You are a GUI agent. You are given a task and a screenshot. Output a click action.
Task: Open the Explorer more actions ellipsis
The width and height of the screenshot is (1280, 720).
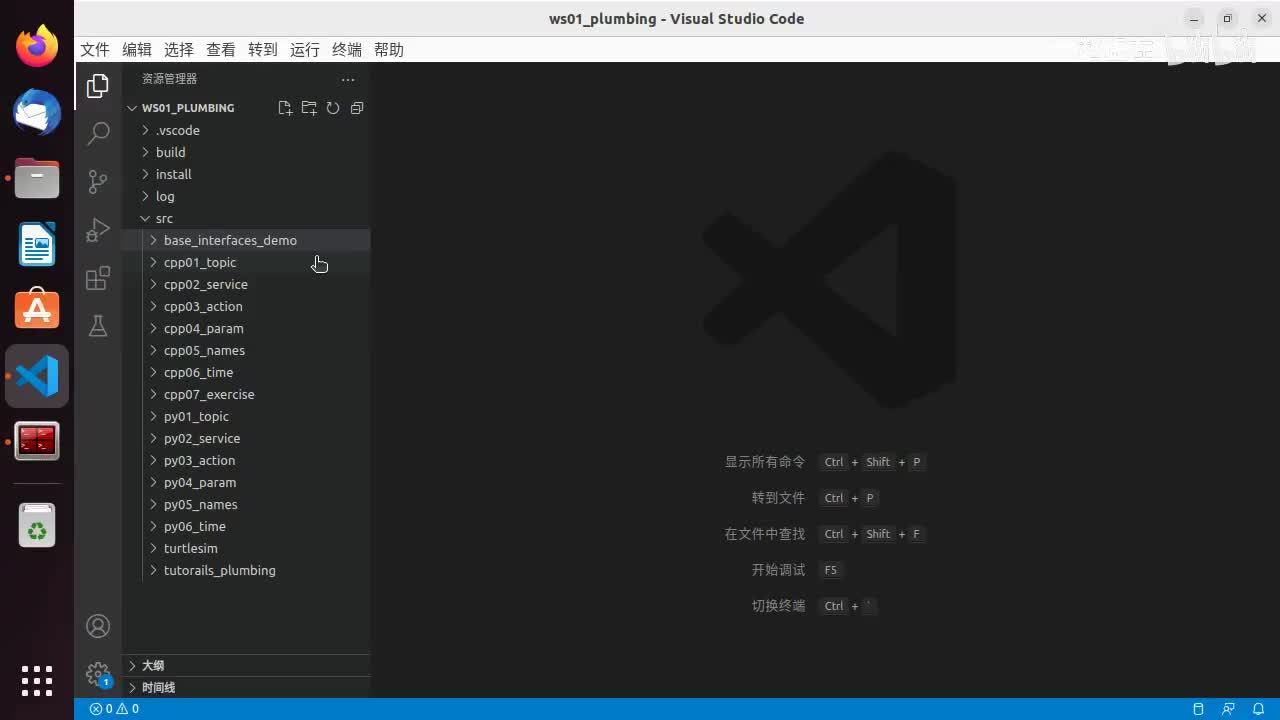point(348,79)
